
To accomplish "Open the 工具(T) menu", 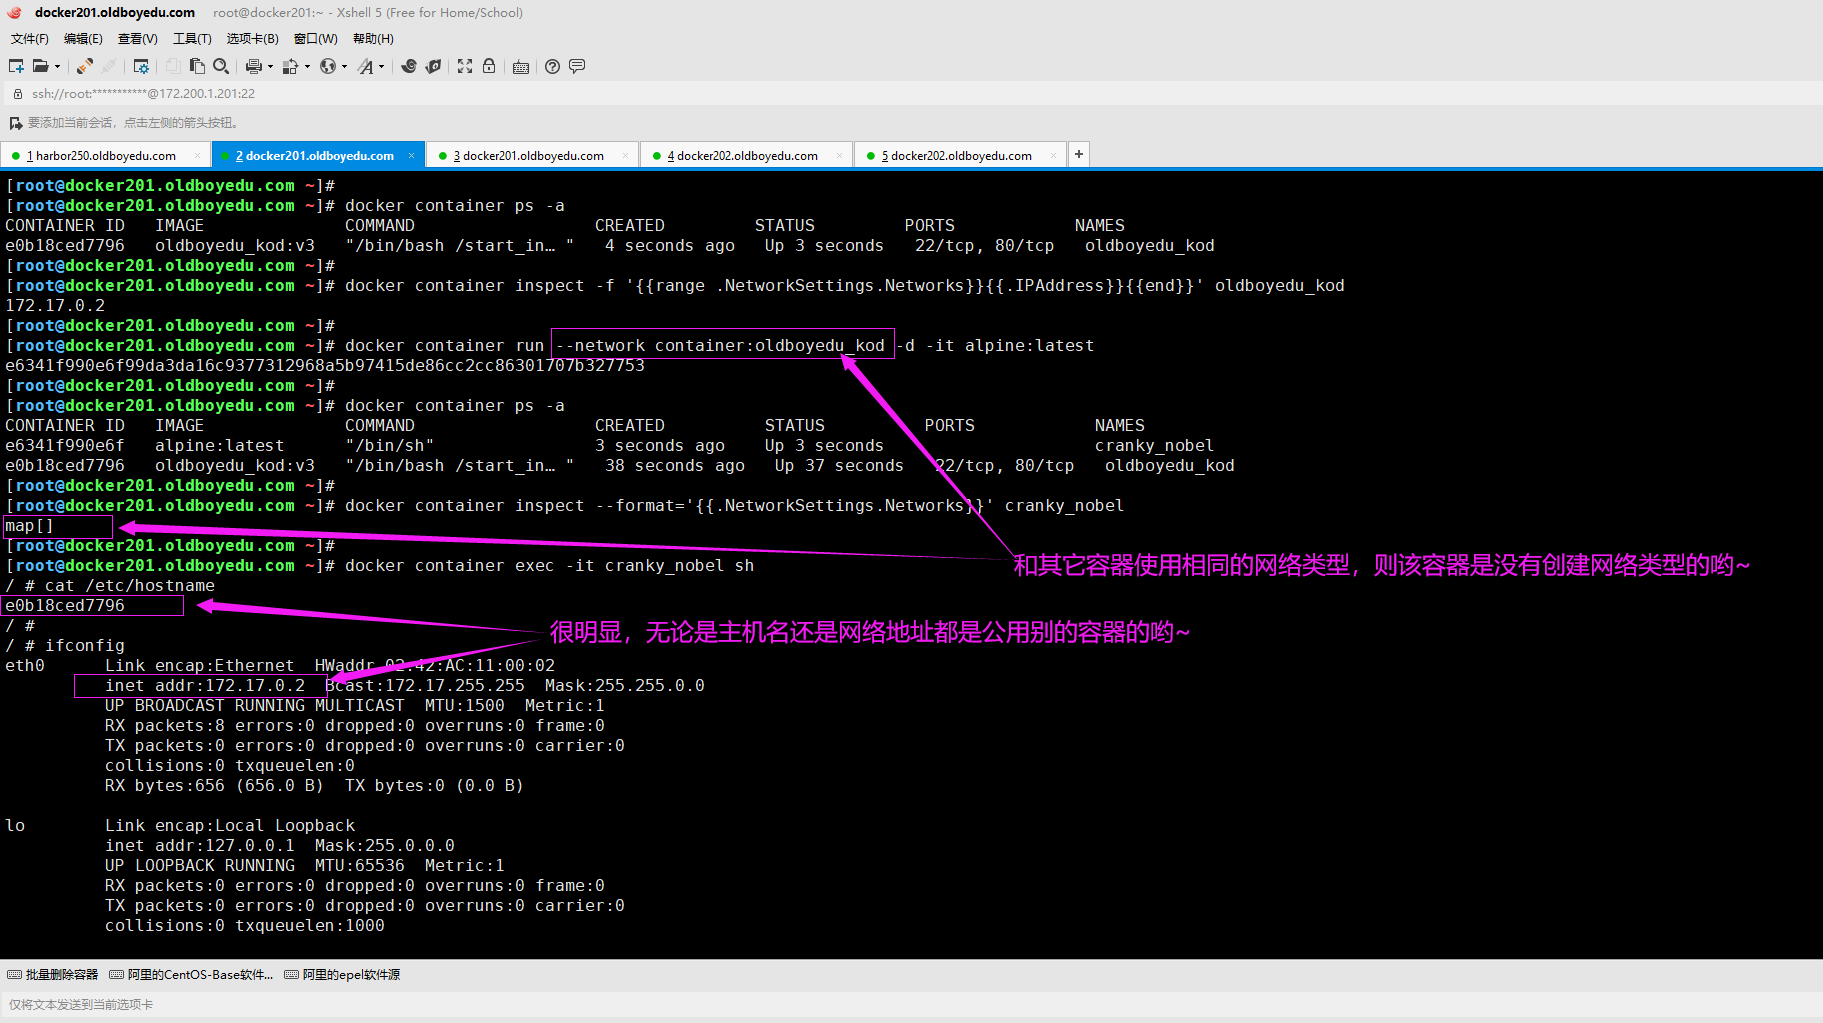I will pyautogui.click(x=192, y=39).
